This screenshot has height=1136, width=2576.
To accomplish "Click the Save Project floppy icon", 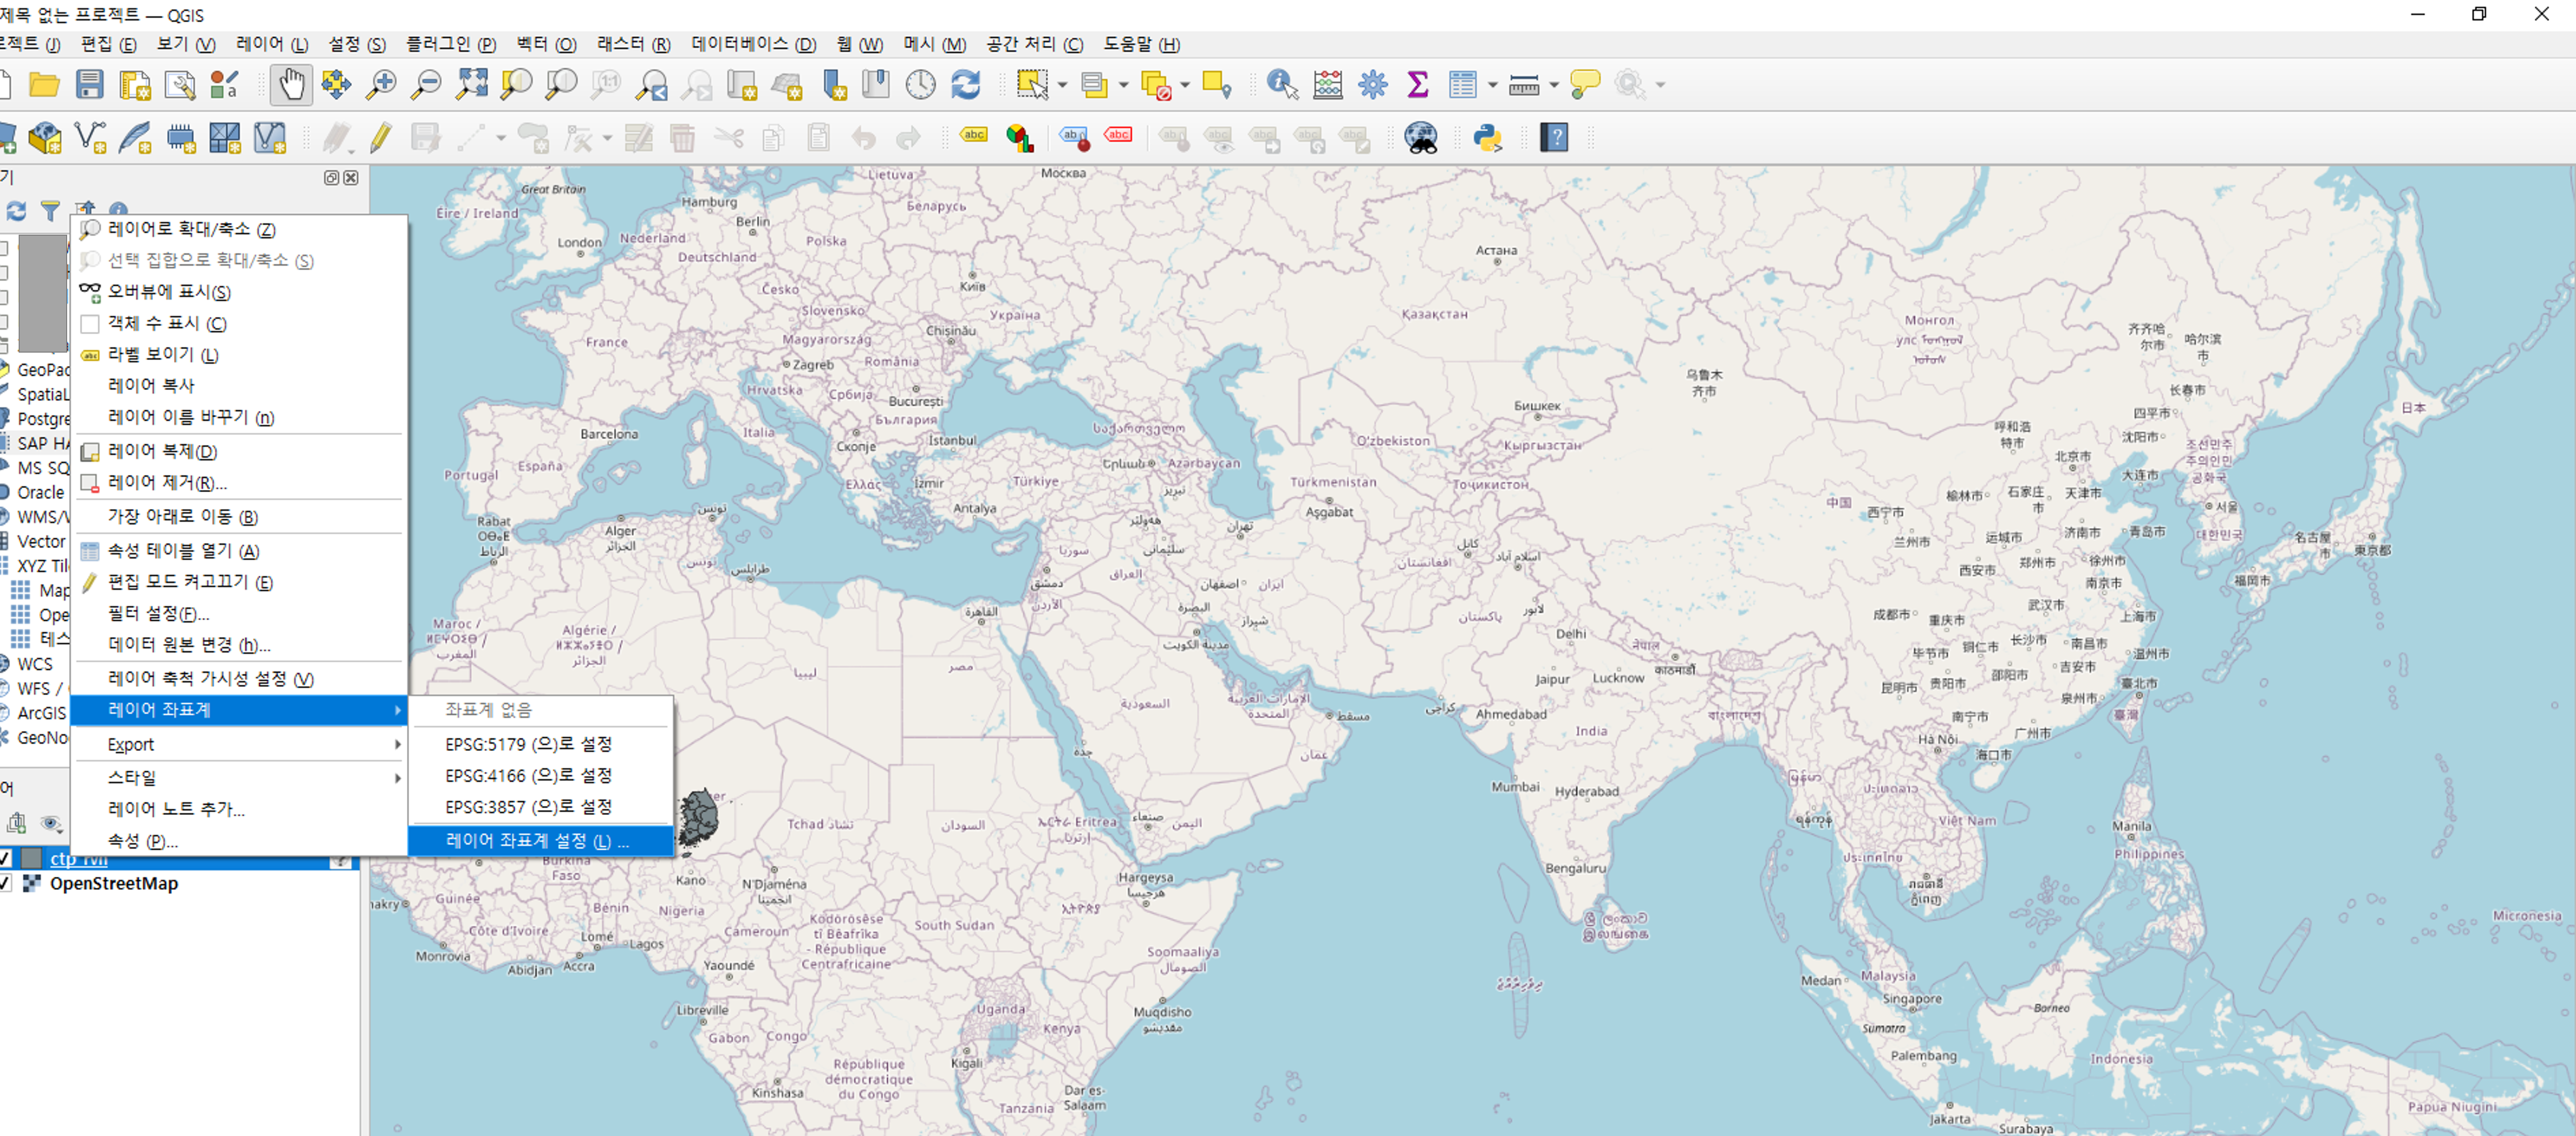I will click(x=89, y=85).
